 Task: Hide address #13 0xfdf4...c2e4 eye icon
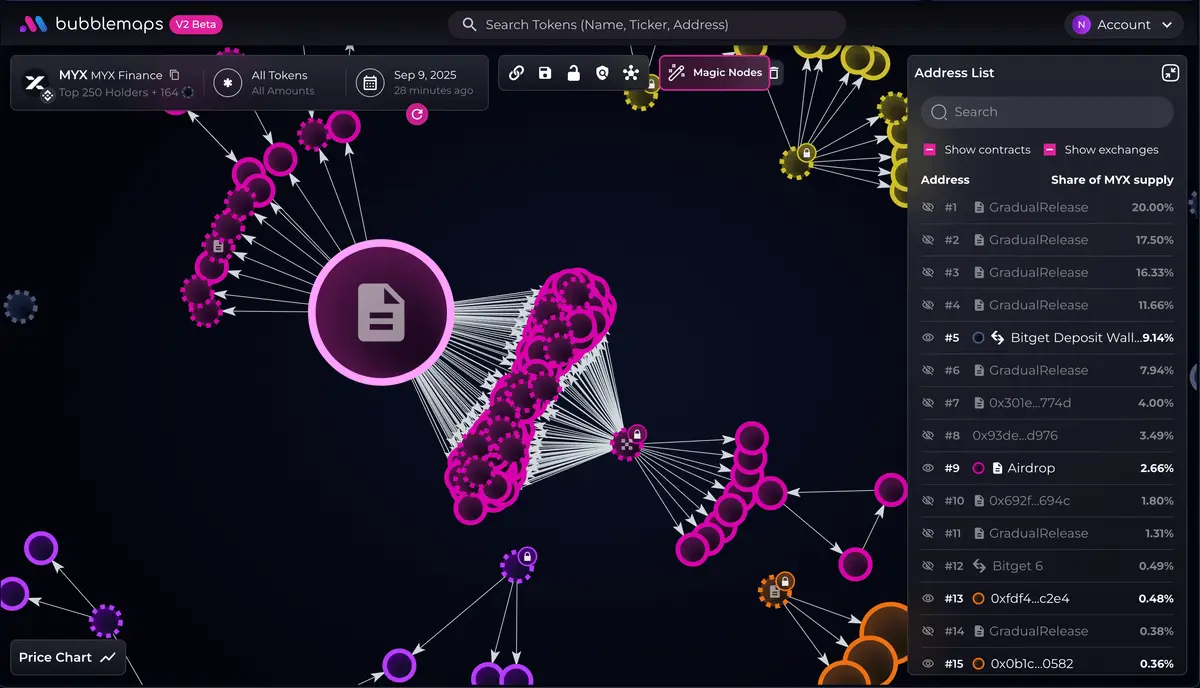(x=927, y=598)
